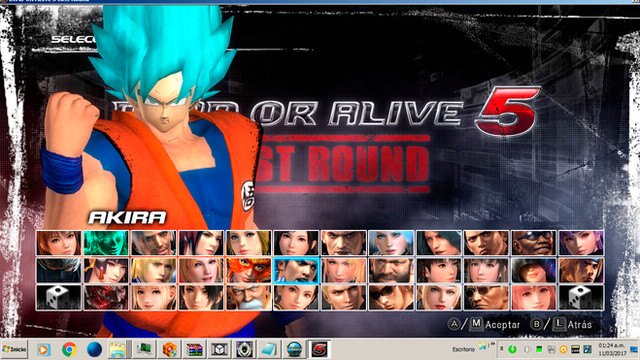Viewport: 640px width, 360px height.
Task: Select the highlighted Akira portrait in the roster
Action: click(296, 270)
